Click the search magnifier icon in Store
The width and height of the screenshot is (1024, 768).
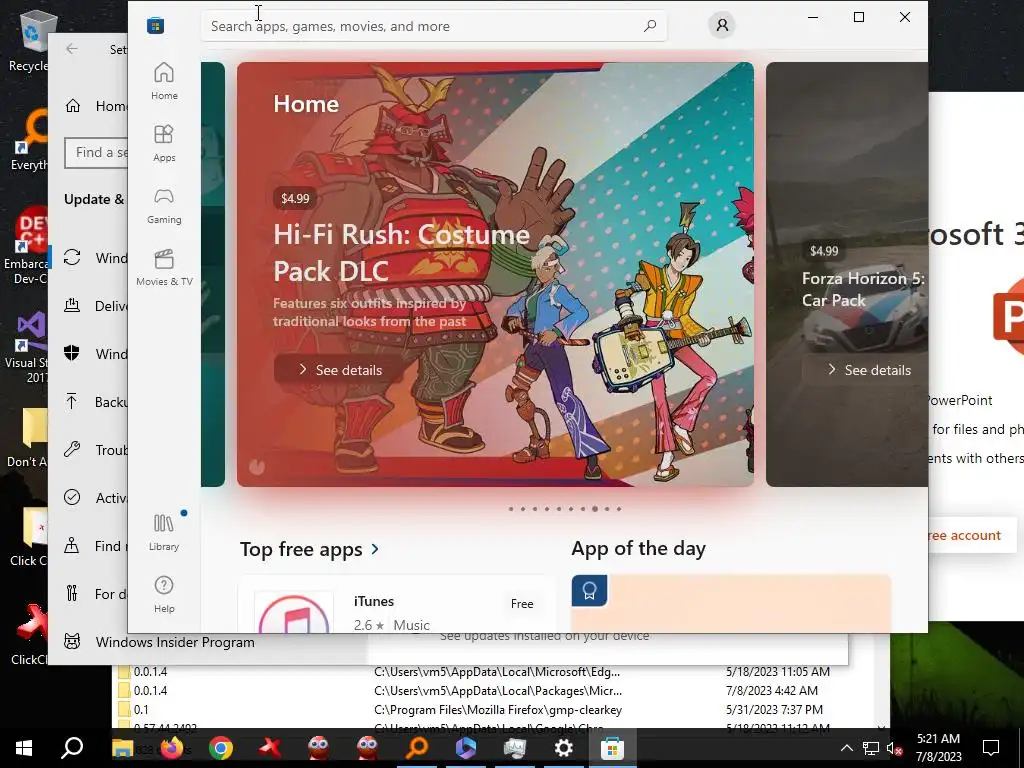click(x=650, y=26)
